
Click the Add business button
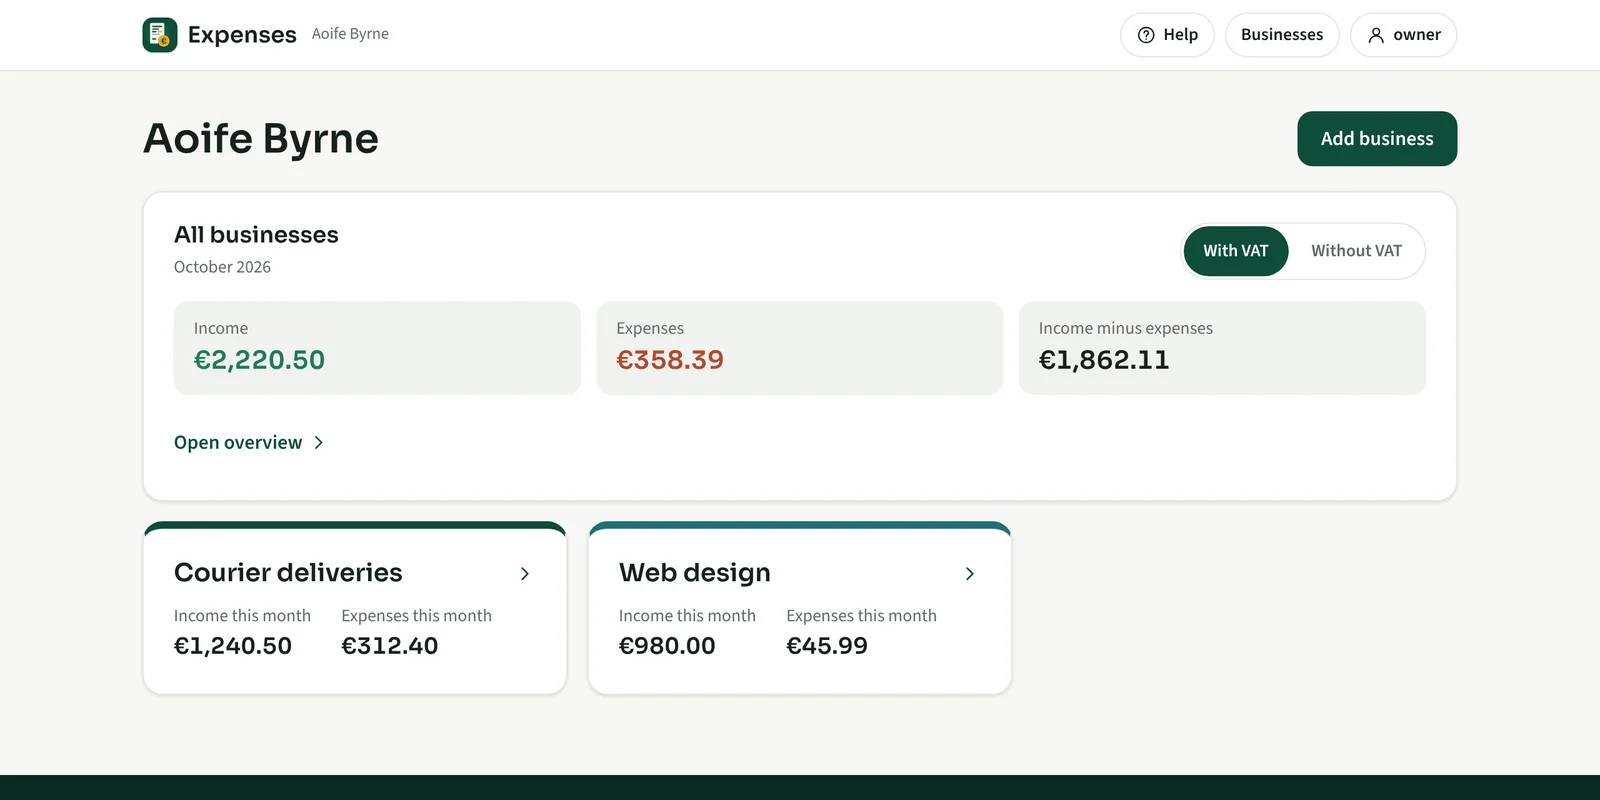point(1377,139)
